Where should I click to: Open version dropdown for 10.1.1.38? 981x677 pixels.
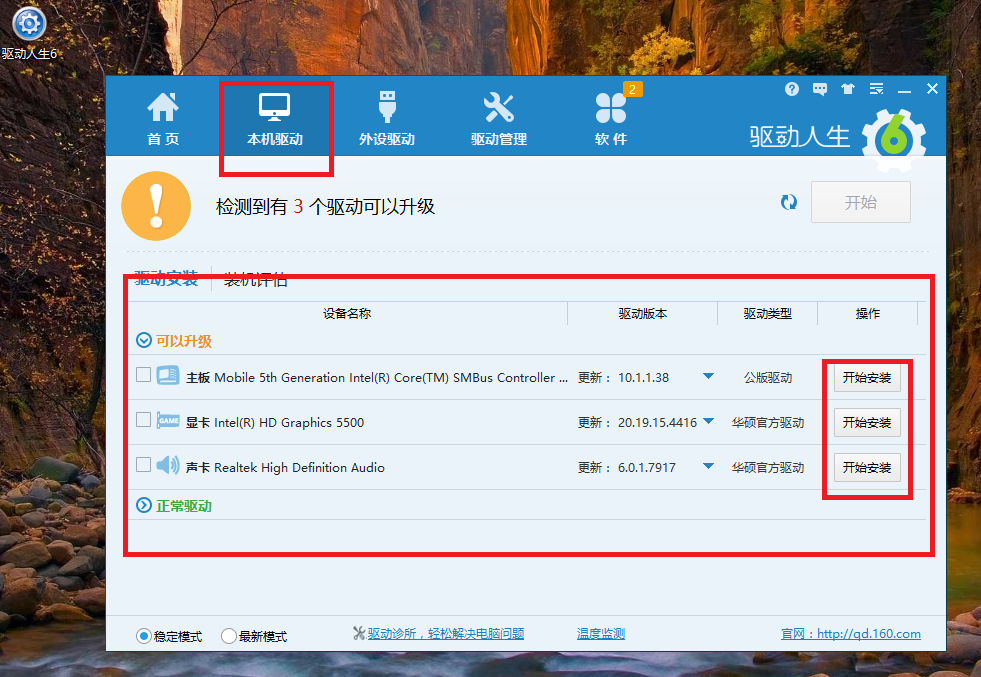(x=708, y=377)
